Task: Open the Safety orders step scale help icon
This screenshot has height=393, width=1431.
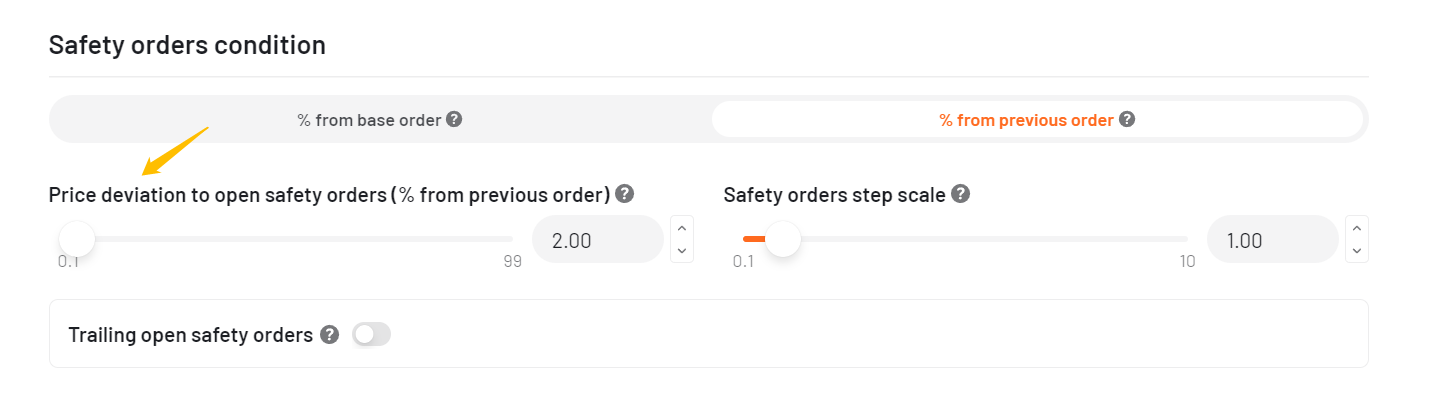Action: coord(960,194)
